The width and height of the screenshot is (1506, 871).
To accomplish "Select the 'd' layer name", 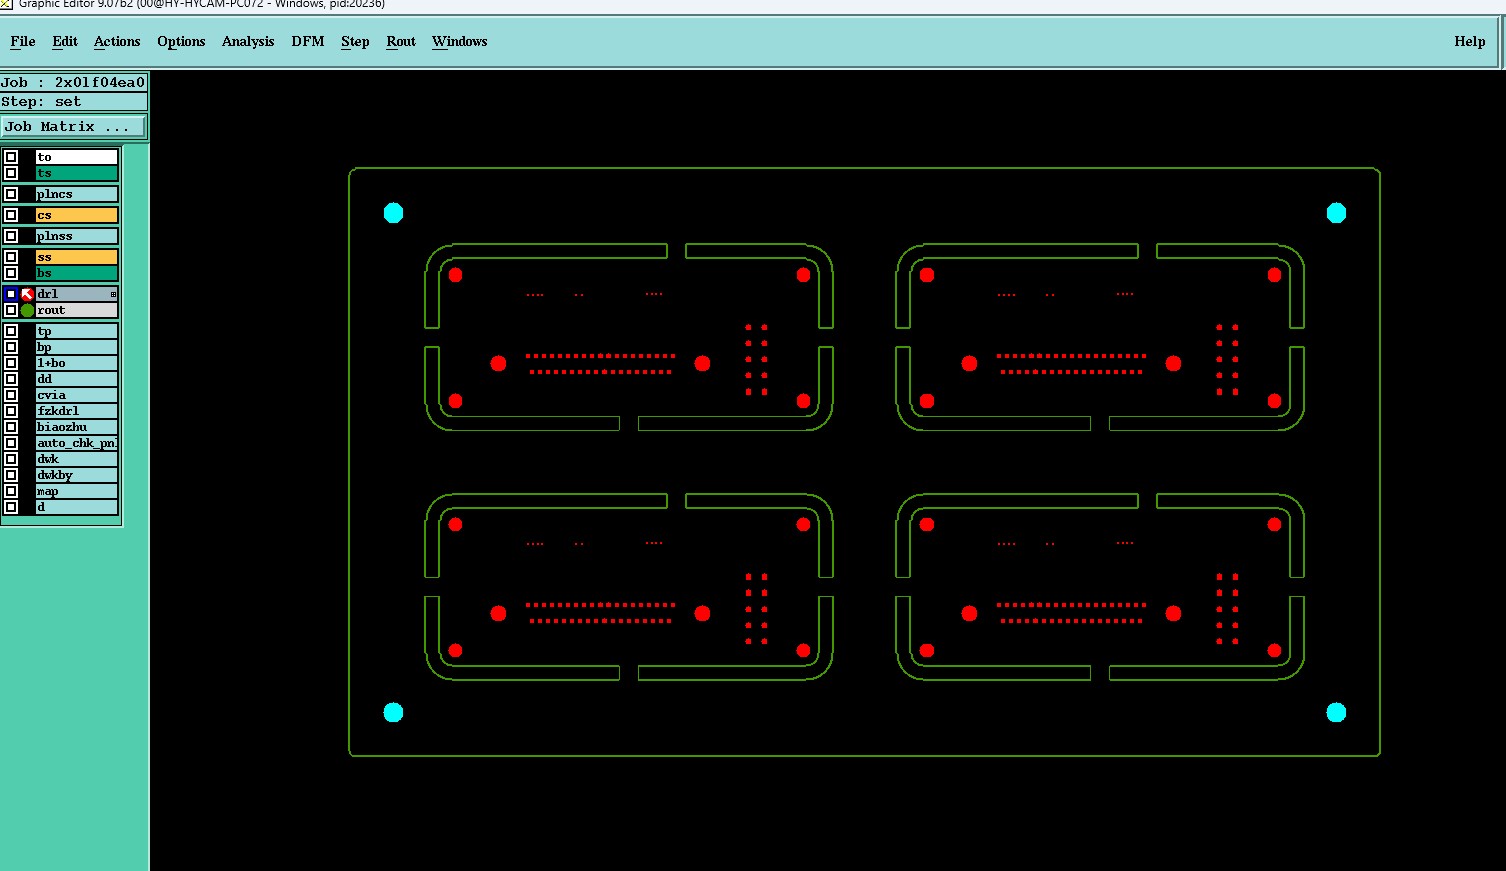I will 77,507.
